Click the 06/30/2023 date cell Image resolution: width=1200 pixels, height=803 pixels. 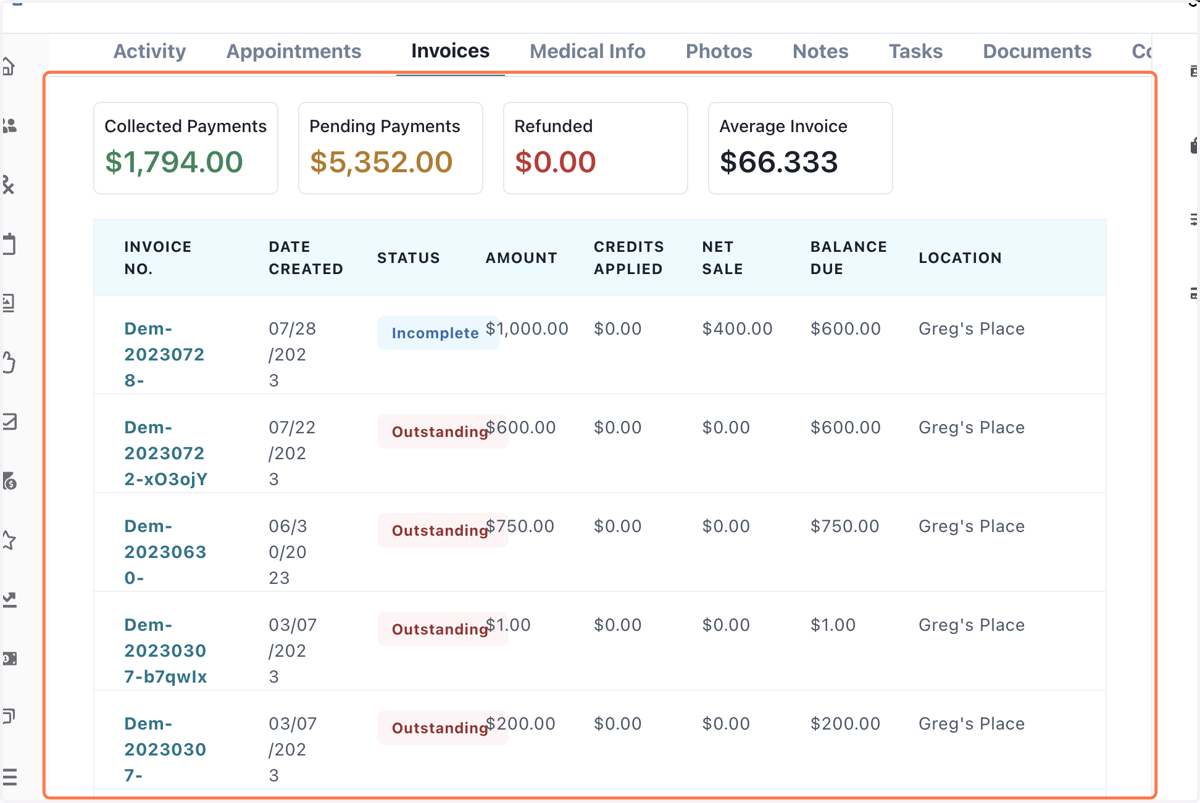point(288,552)
